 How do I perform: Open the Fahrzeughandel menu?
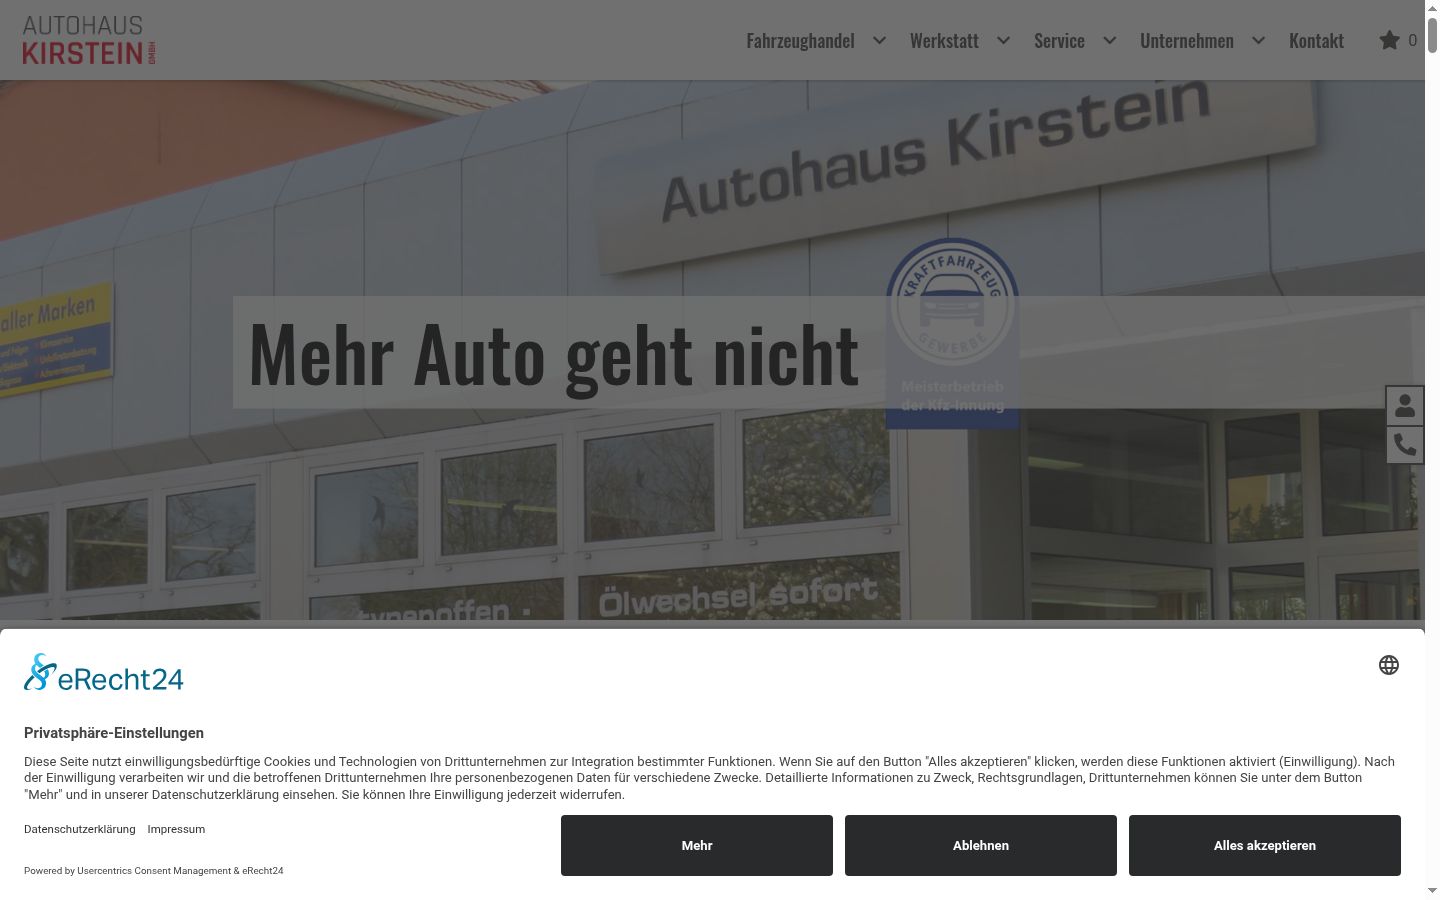click(800, 40)
